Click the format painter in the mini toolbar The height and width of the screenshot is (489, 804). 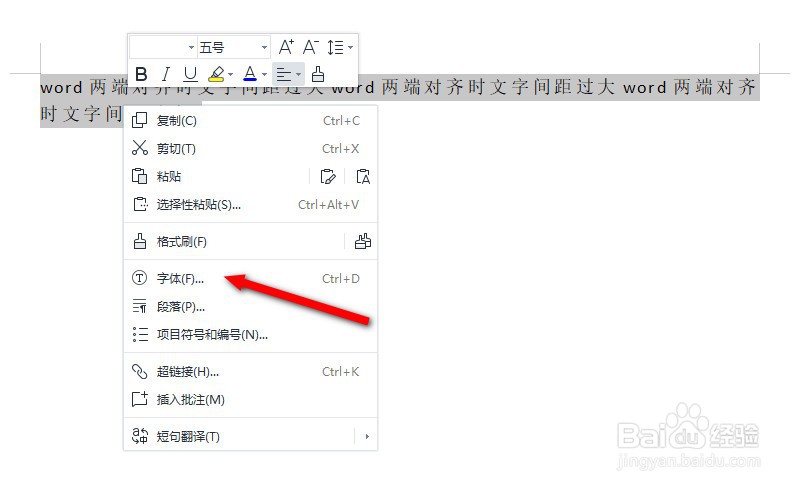[x=318, y=74]
